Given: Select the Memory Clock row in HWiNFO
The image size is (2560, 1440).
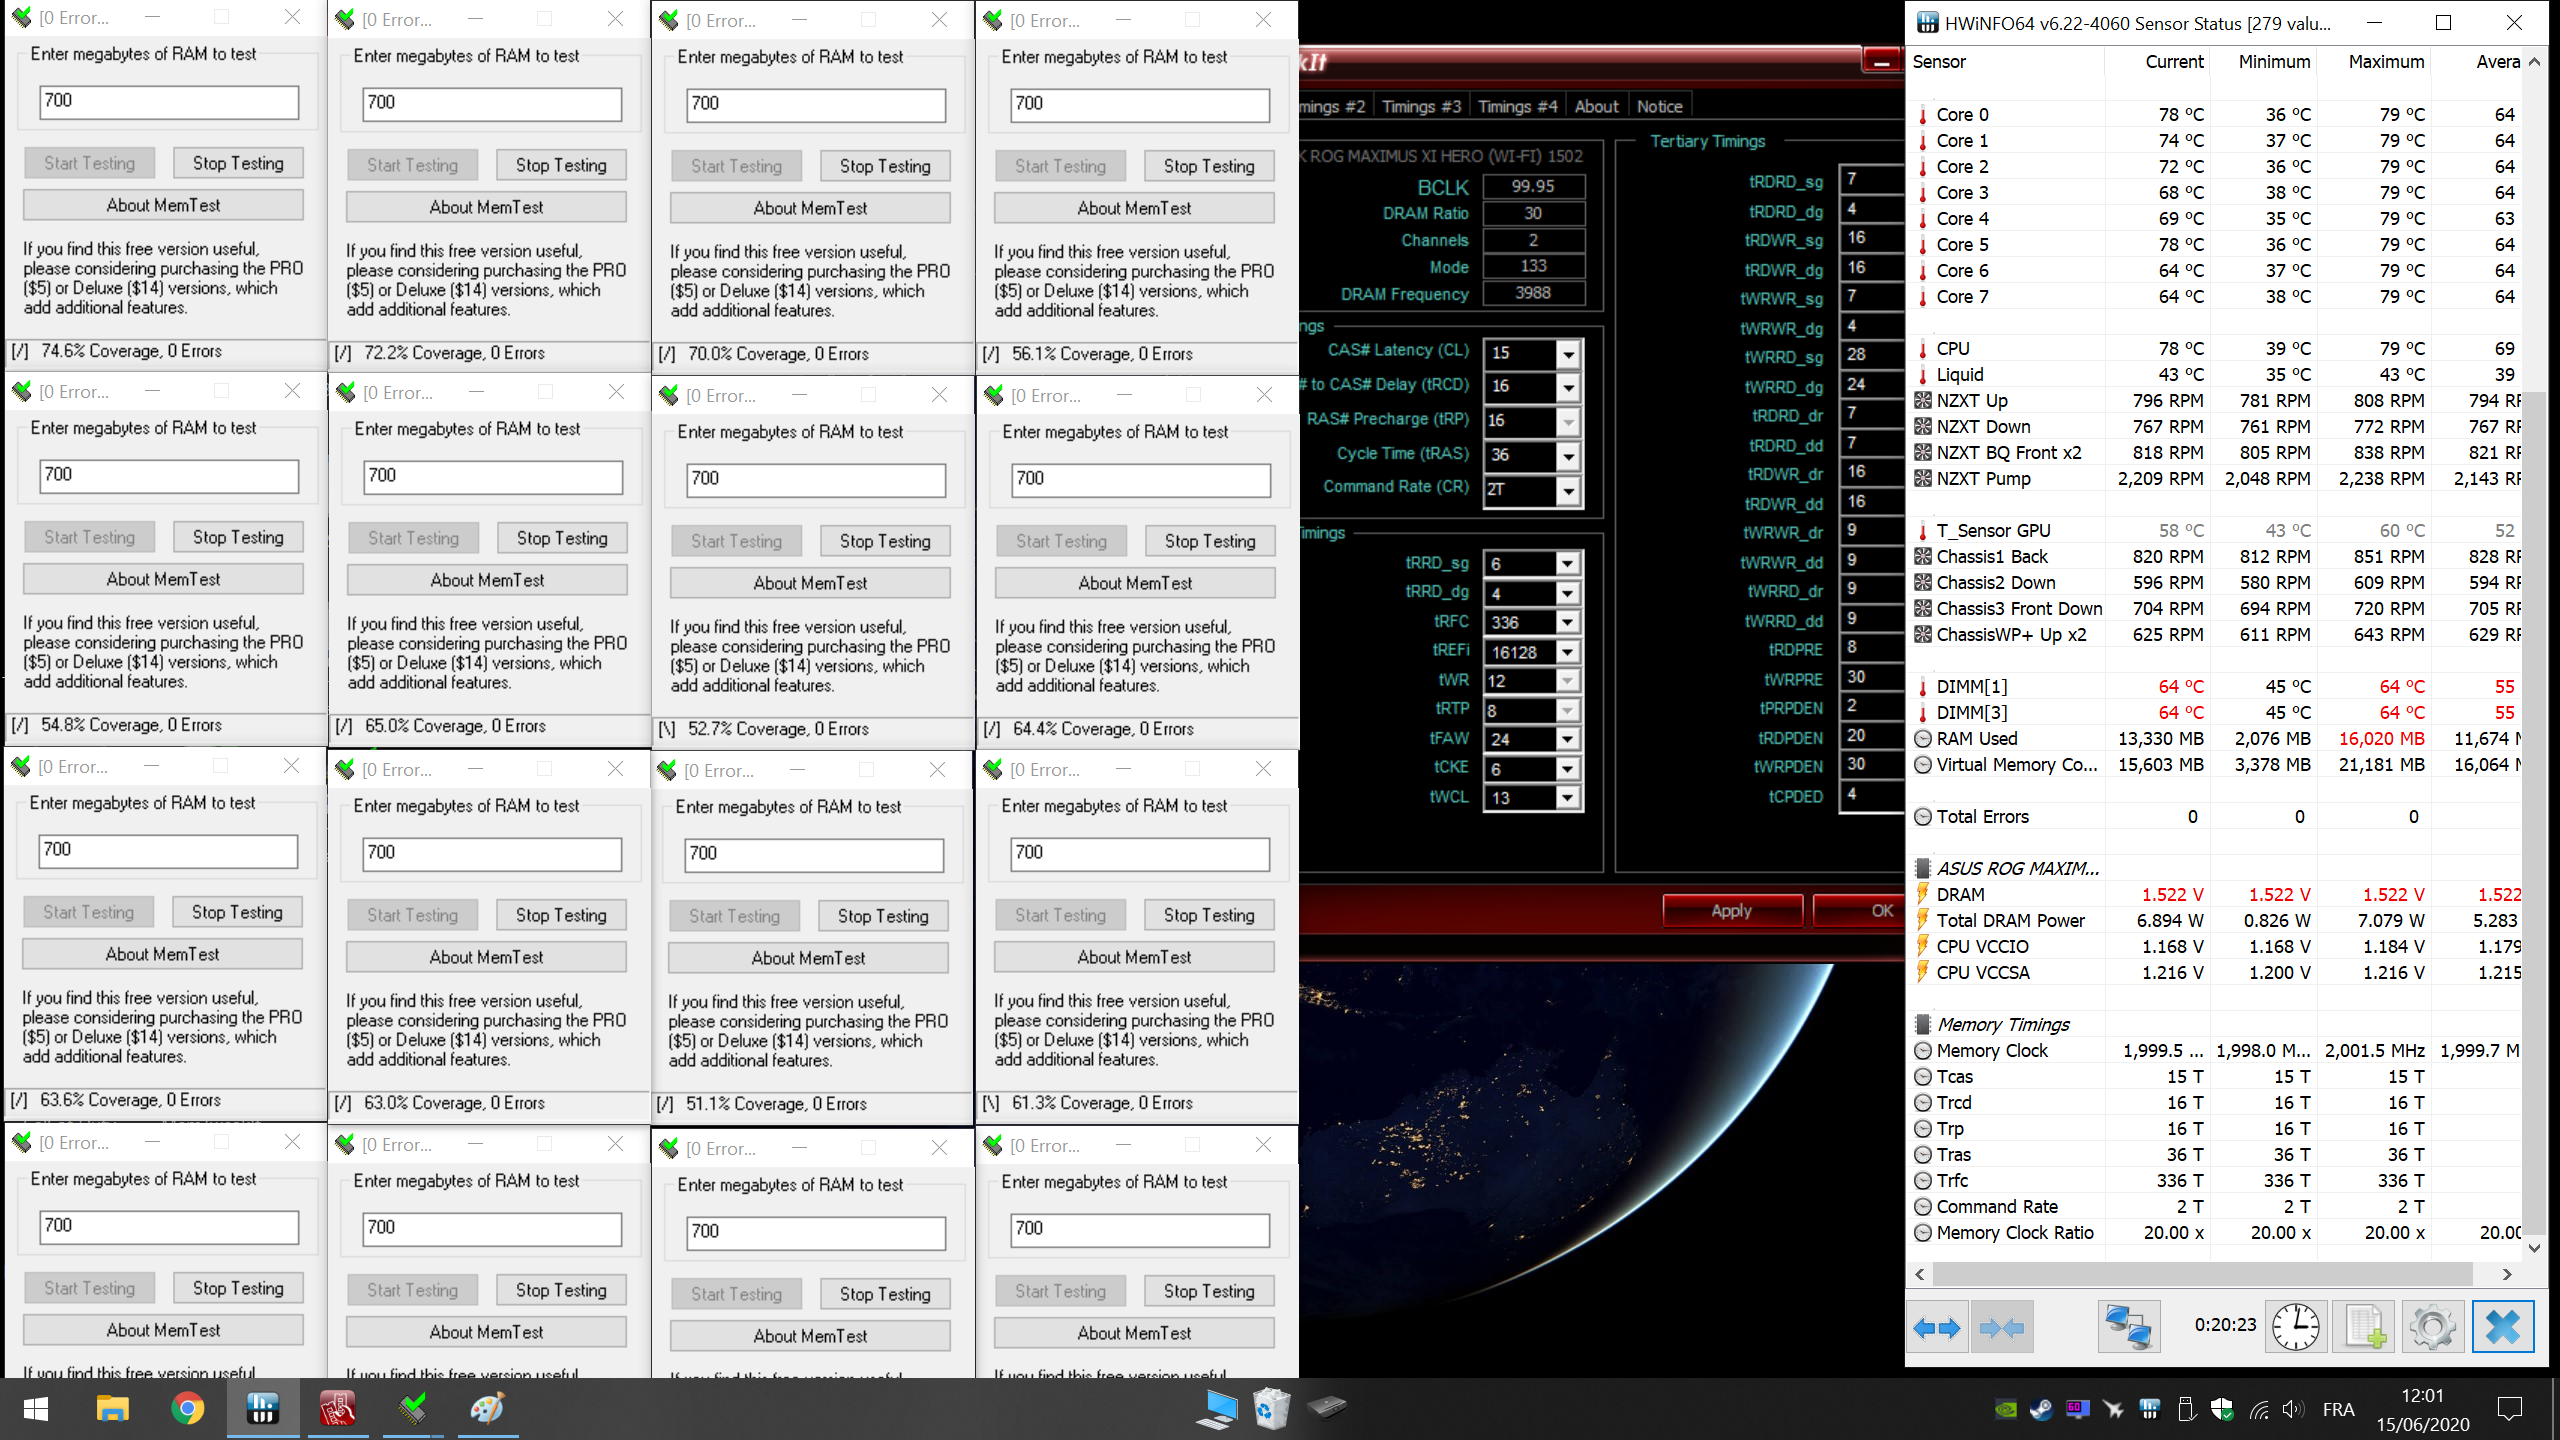Looking at the screenshot, I should coord(2216,1050).
